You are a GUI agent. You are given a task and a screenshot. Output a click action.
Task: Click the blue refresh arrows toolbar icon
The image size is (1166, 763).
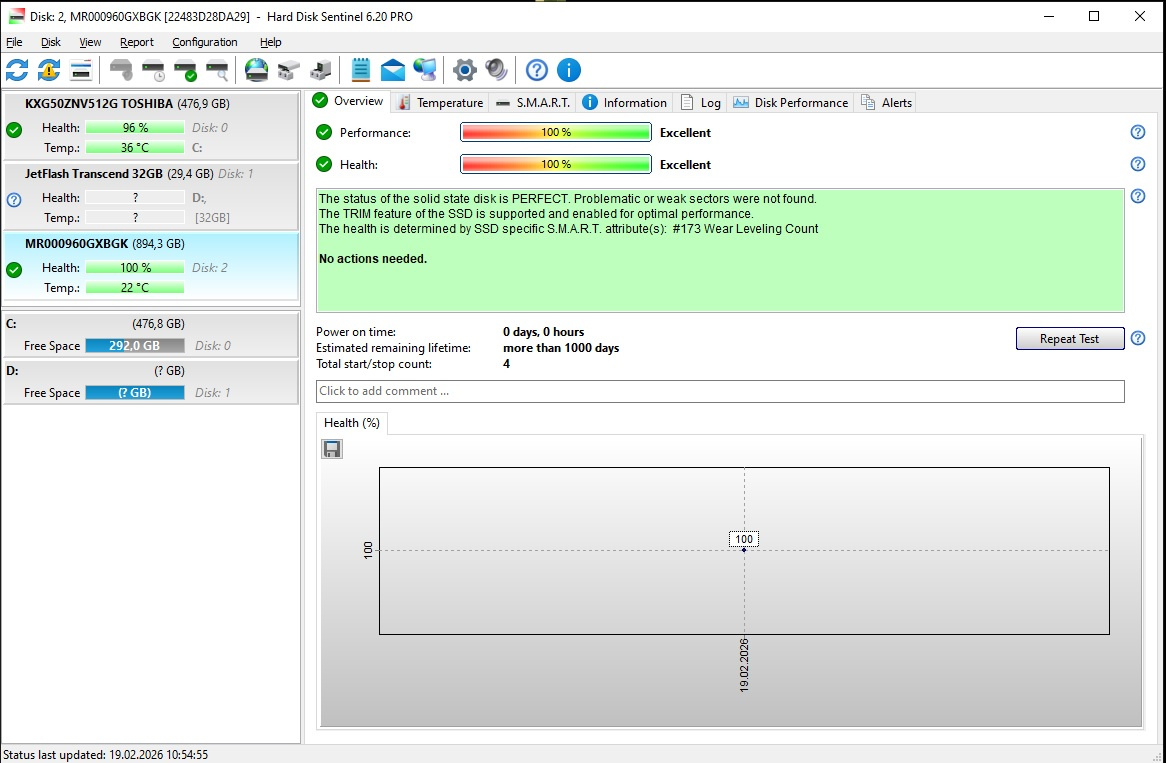17,71
